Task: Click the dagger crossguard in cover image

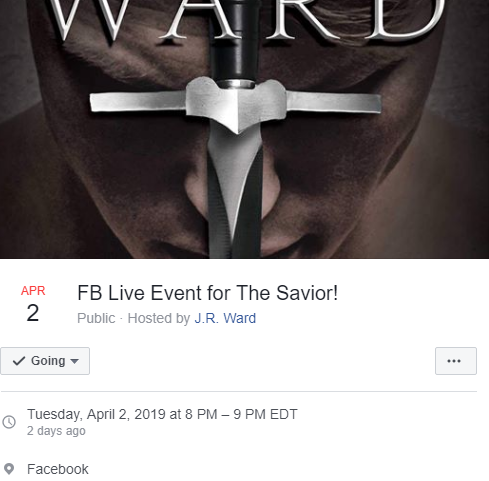Action: click(x=235, y=103)
